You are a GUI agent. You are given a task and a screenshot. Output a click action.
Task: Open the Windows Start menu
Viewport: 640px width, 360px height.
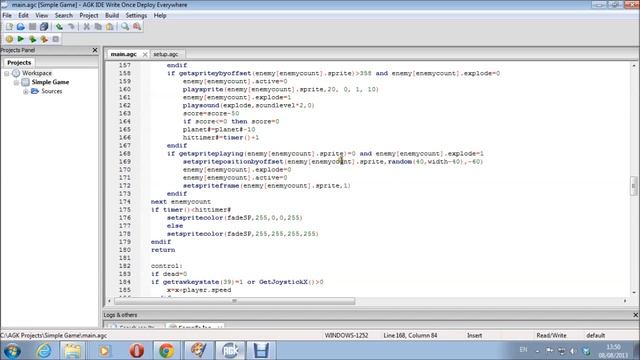click(x=12, y=351)
